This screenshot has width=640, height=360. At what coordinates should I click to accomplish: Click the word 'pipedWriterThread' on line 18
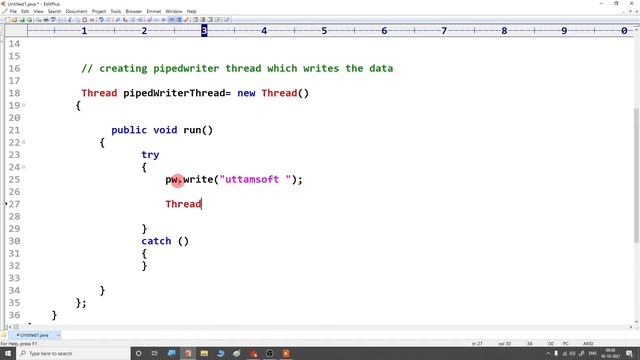[174, 93]
